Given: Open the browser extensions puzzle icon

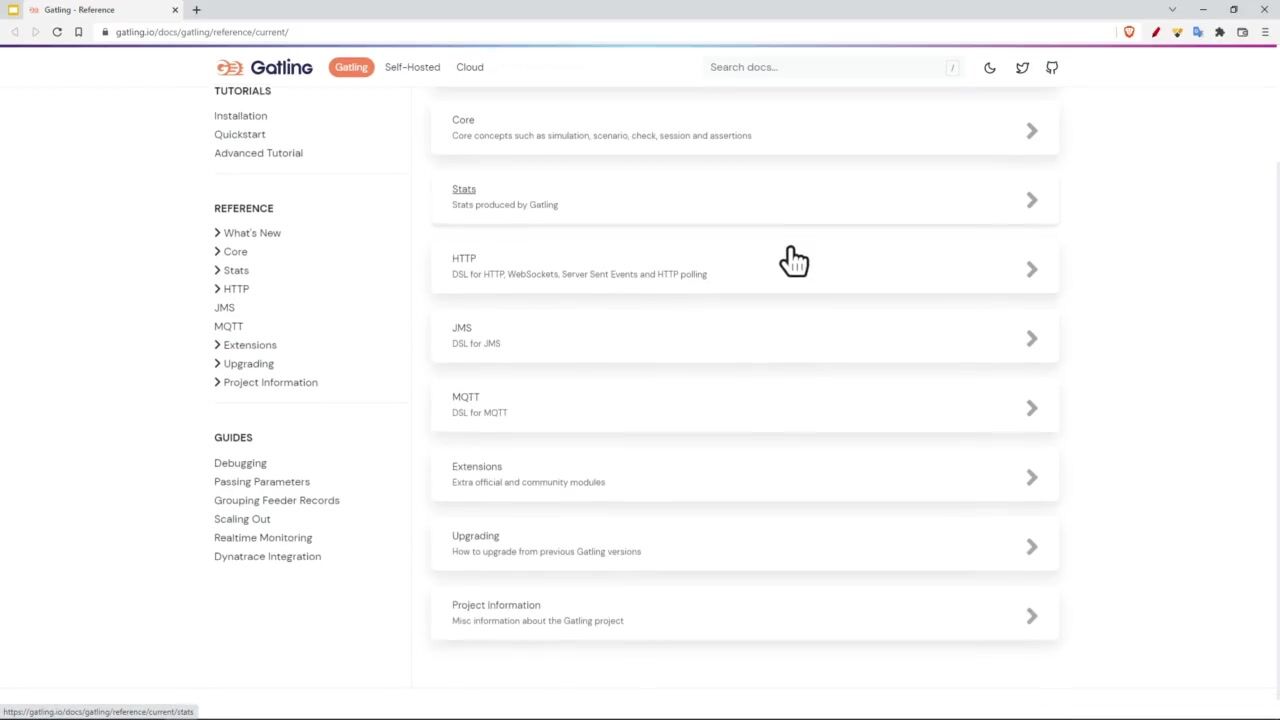Looking at the screenshot, I should (x=1220, y=32).
